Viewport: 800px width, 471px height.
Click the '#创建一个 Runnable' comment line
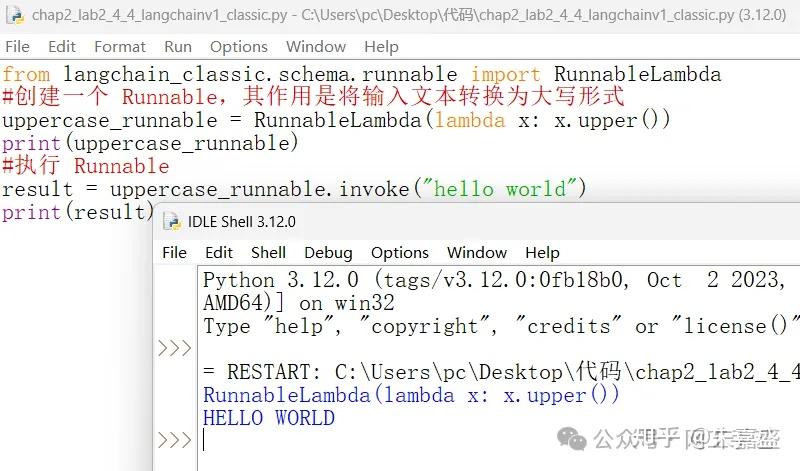point(313,96)
